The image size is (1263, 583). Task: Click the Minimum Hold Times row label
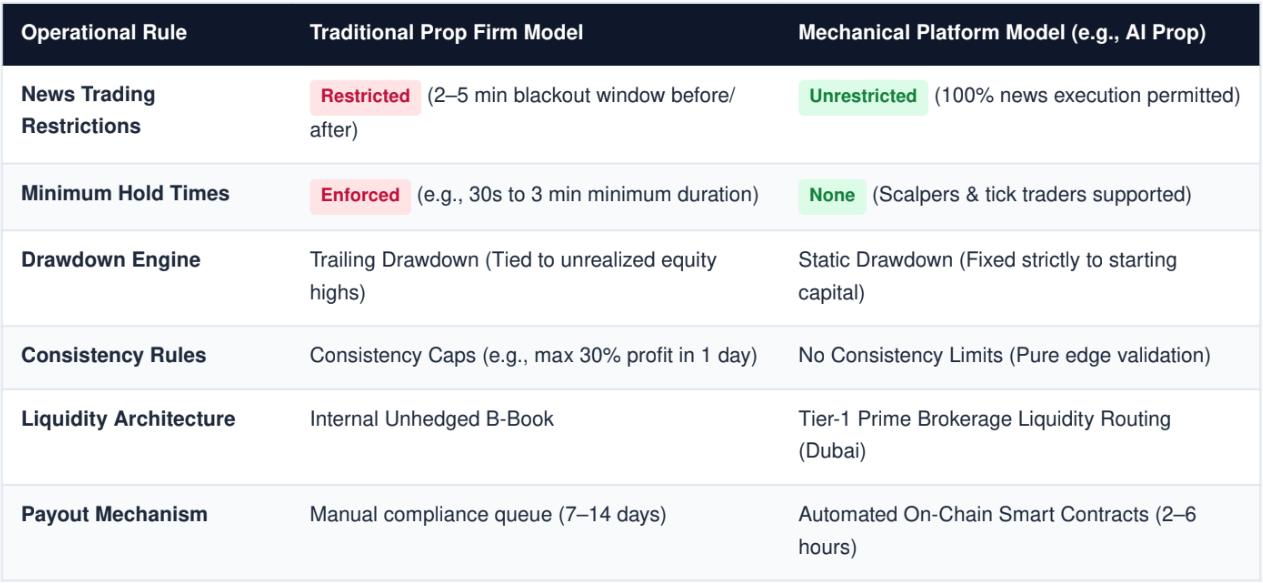125,193
